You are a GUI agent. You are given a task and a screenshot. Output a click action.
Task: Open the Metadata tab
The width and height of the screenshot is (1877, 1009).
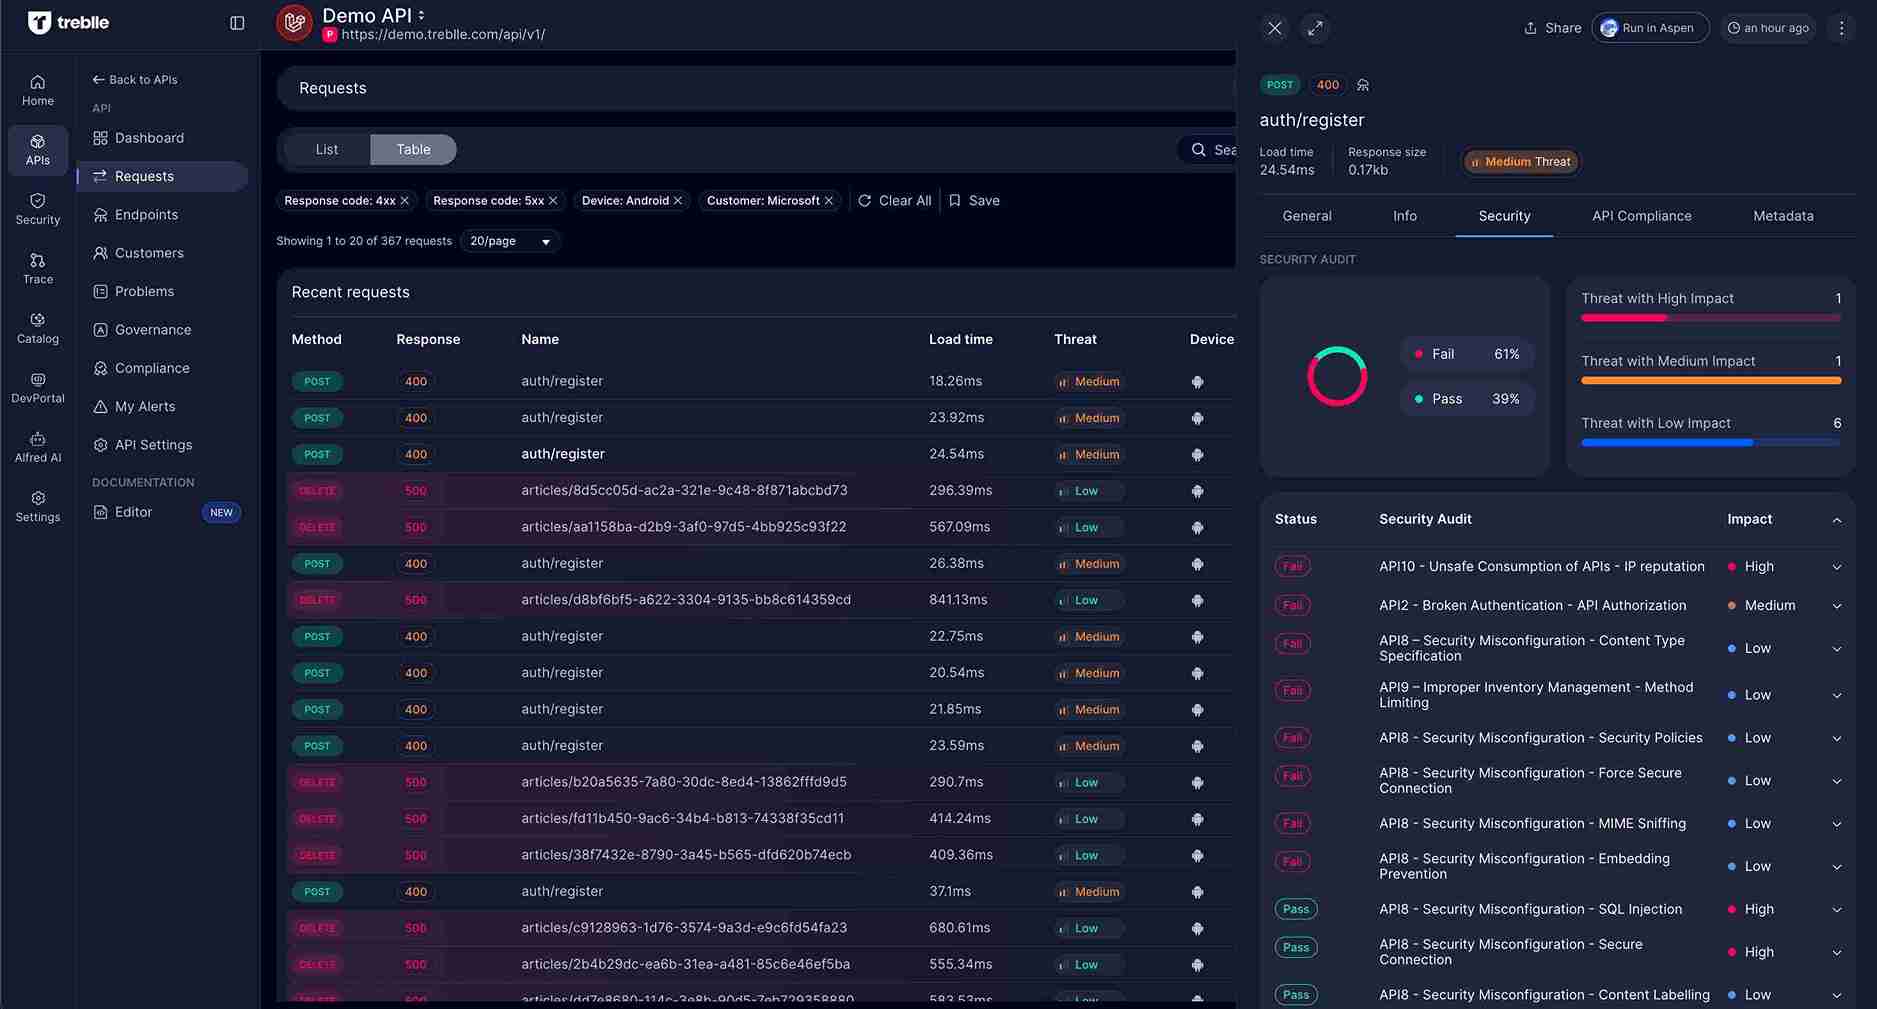coord(1784,216)
